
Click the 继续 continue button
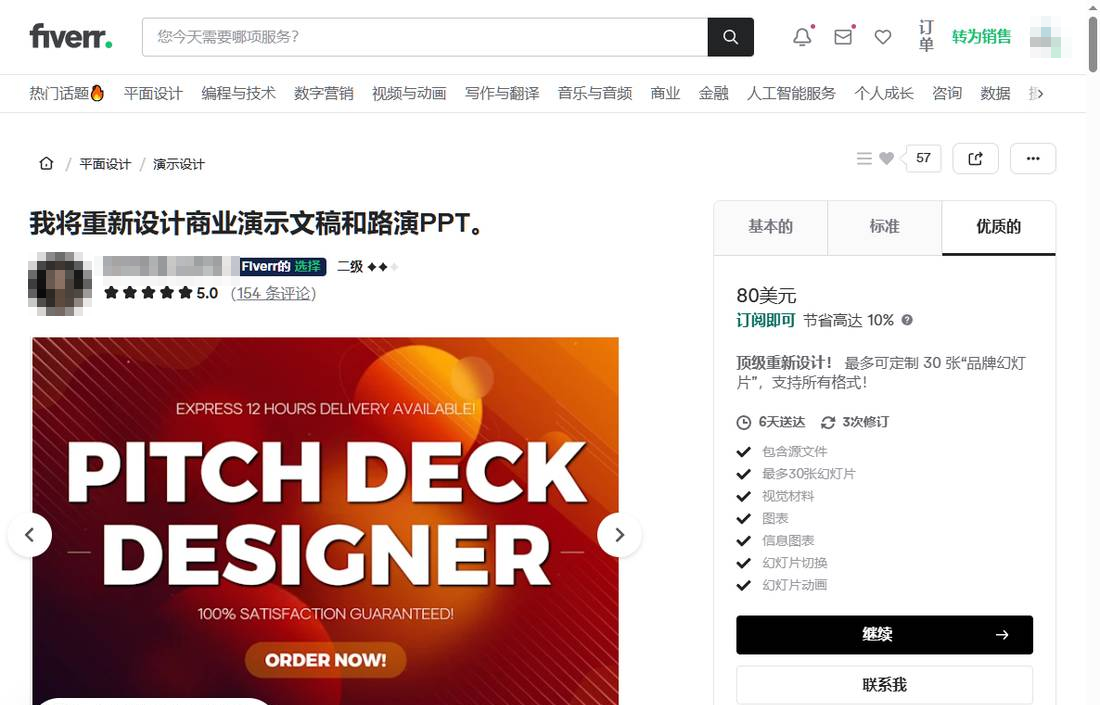click(885, 635)
